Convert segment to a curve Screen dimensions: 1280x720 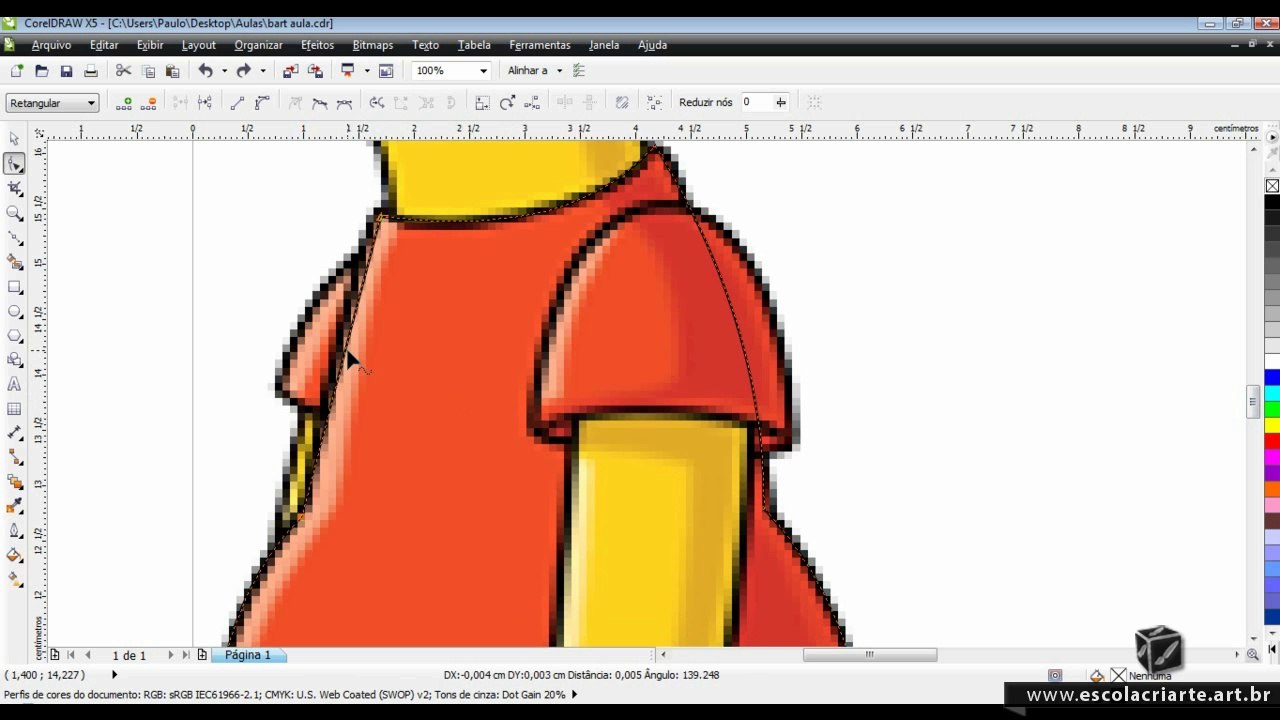(x=262, y=102)
